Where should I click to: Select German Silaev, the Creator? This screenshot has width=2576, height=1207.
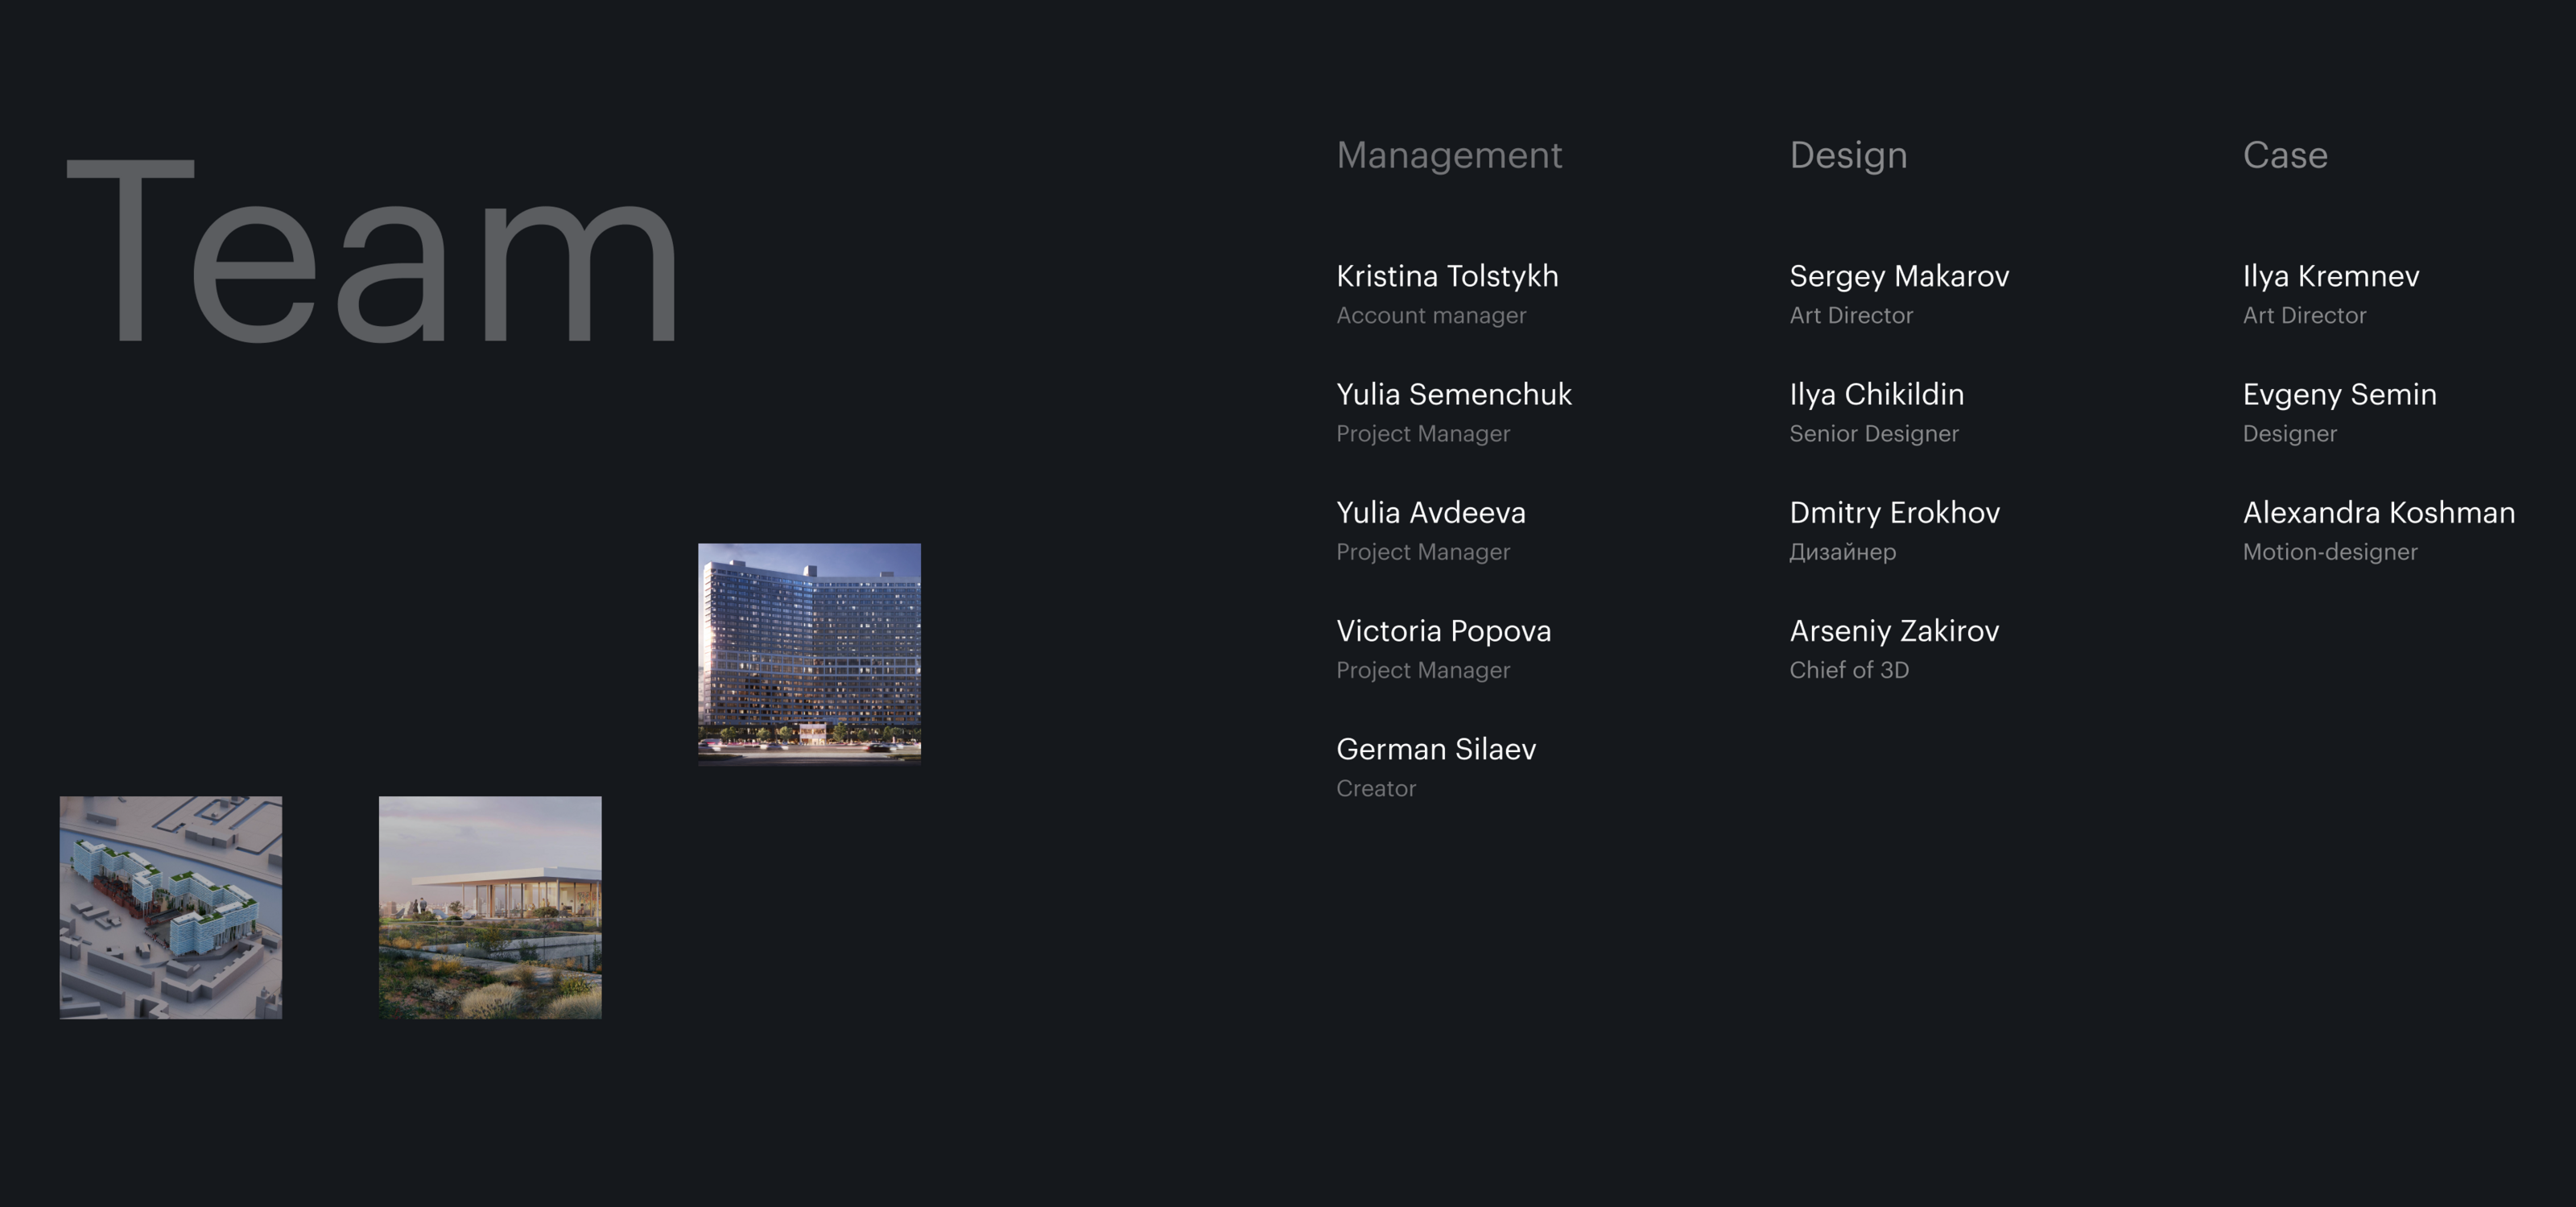pos(1436,749)
